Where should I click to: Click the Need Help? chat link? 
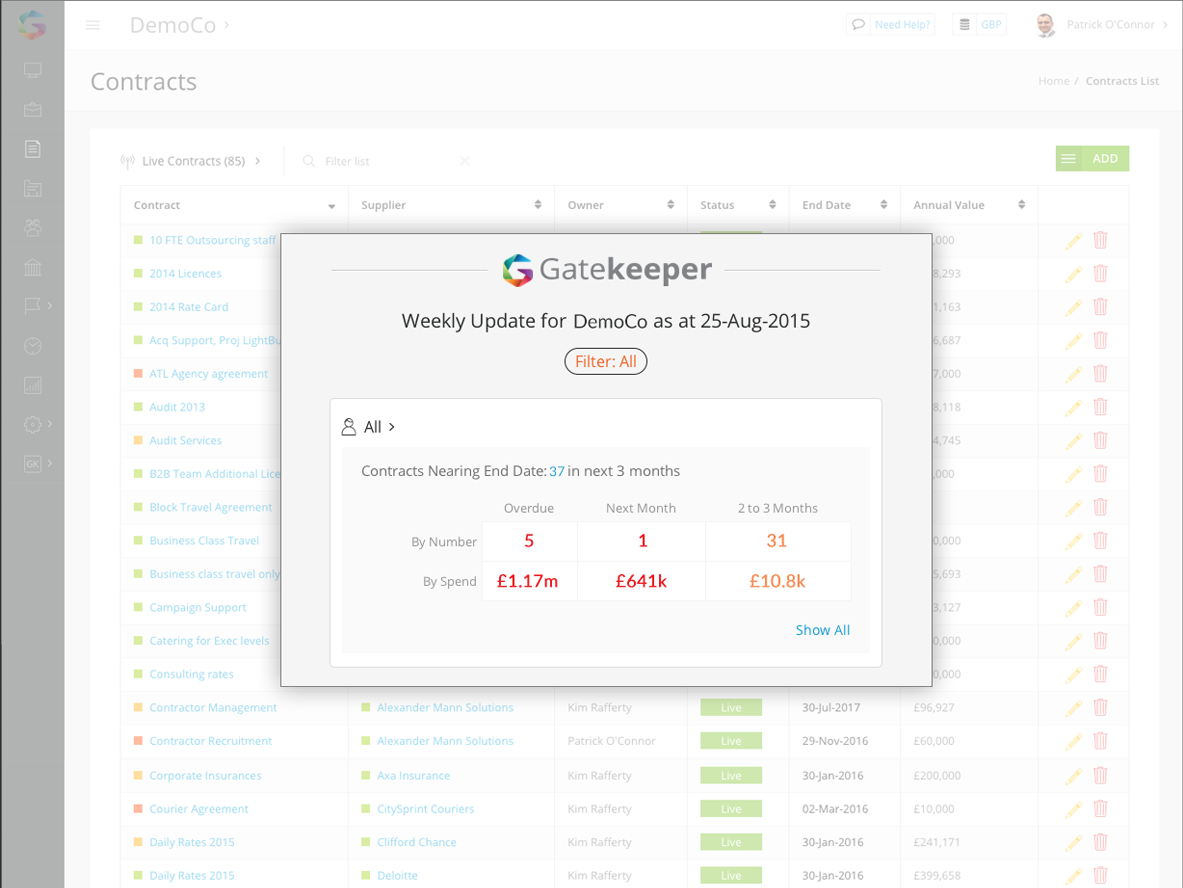click(890, 24)
